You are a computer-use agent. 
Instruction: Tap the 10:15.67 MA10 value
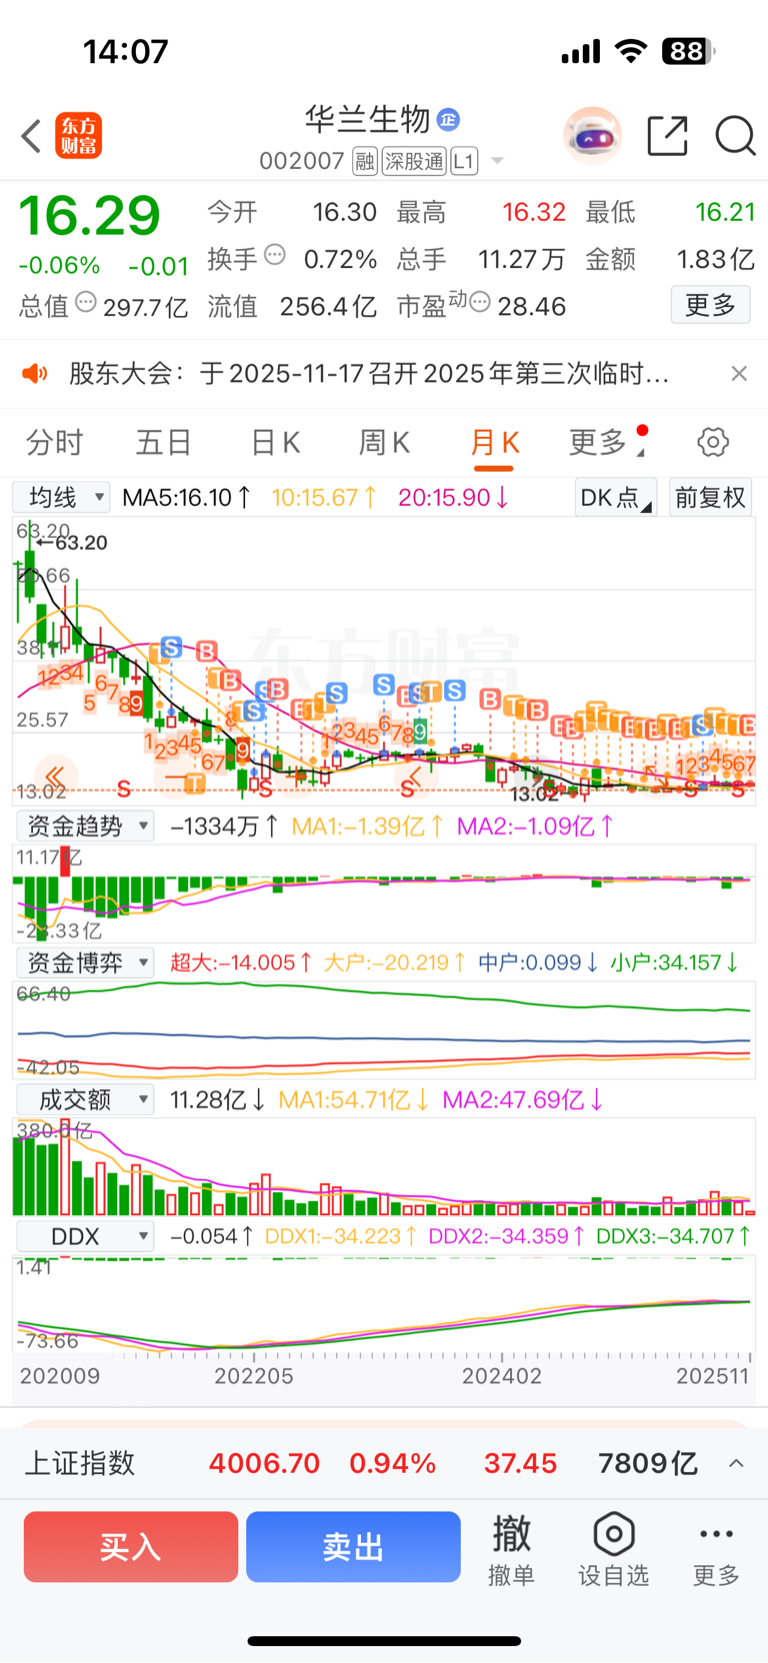pyautogui.click(x=324, y=497)
